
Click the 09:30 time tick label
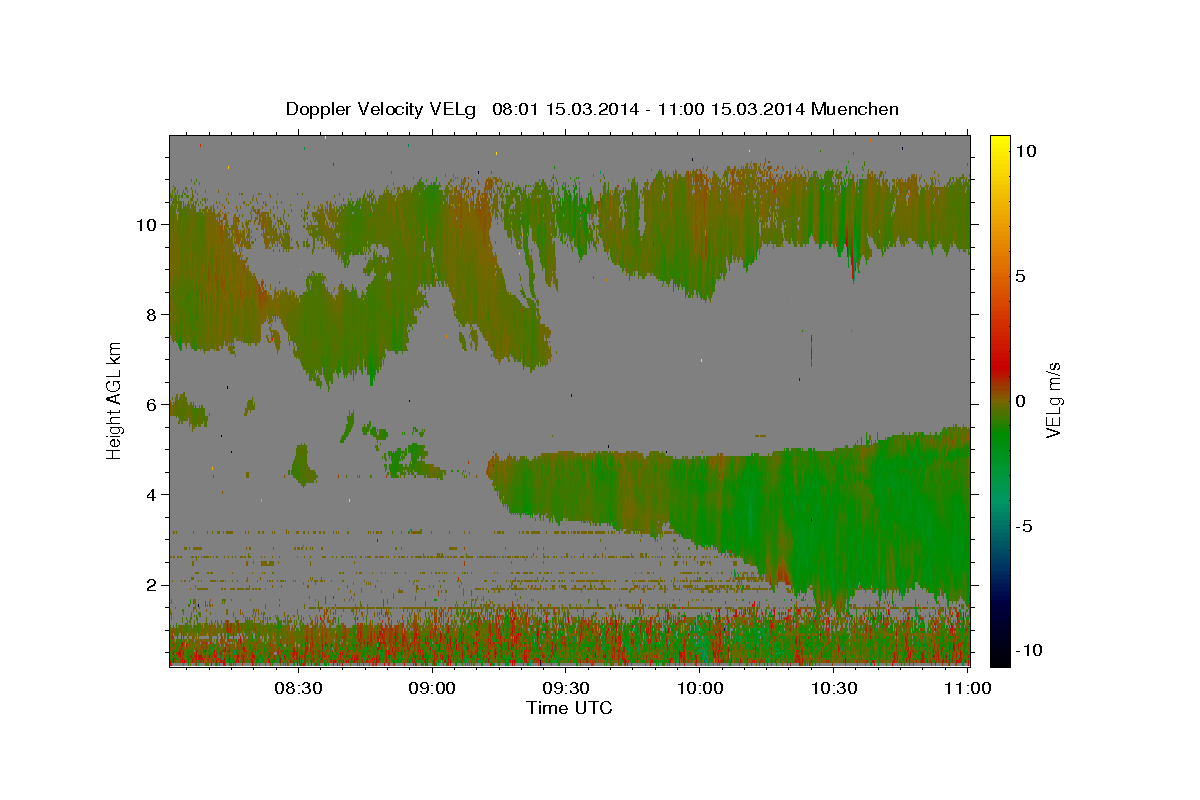click(x=566, y=688)
